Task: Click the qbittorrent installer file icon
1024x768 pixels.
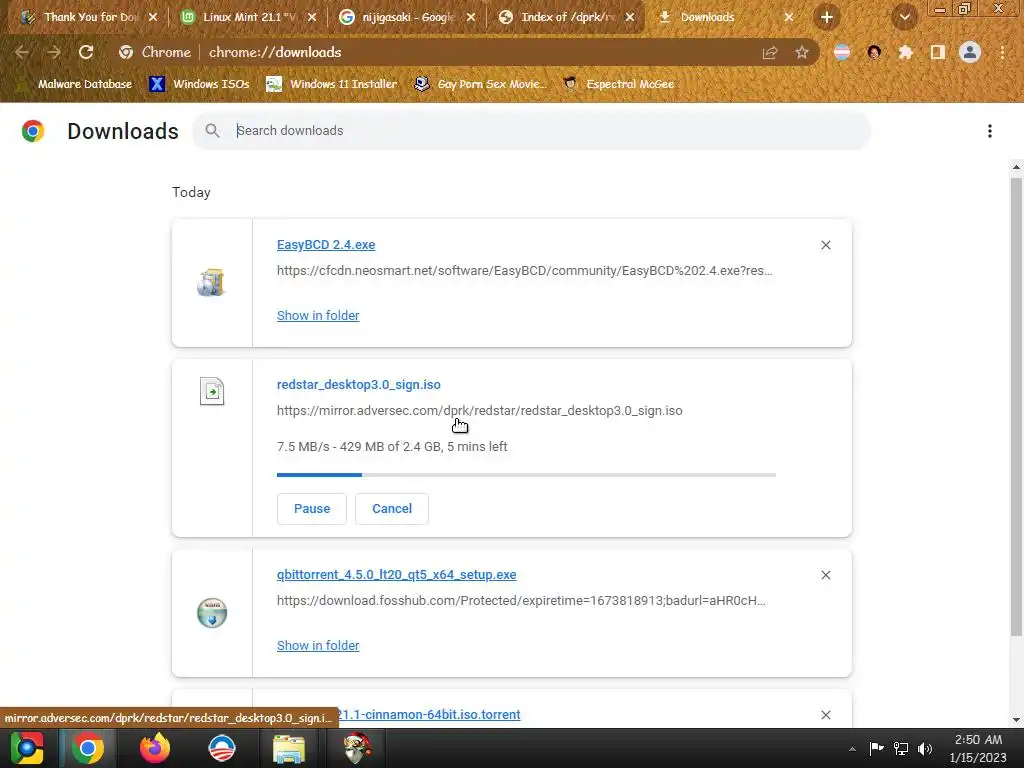Action: point(212,613)
